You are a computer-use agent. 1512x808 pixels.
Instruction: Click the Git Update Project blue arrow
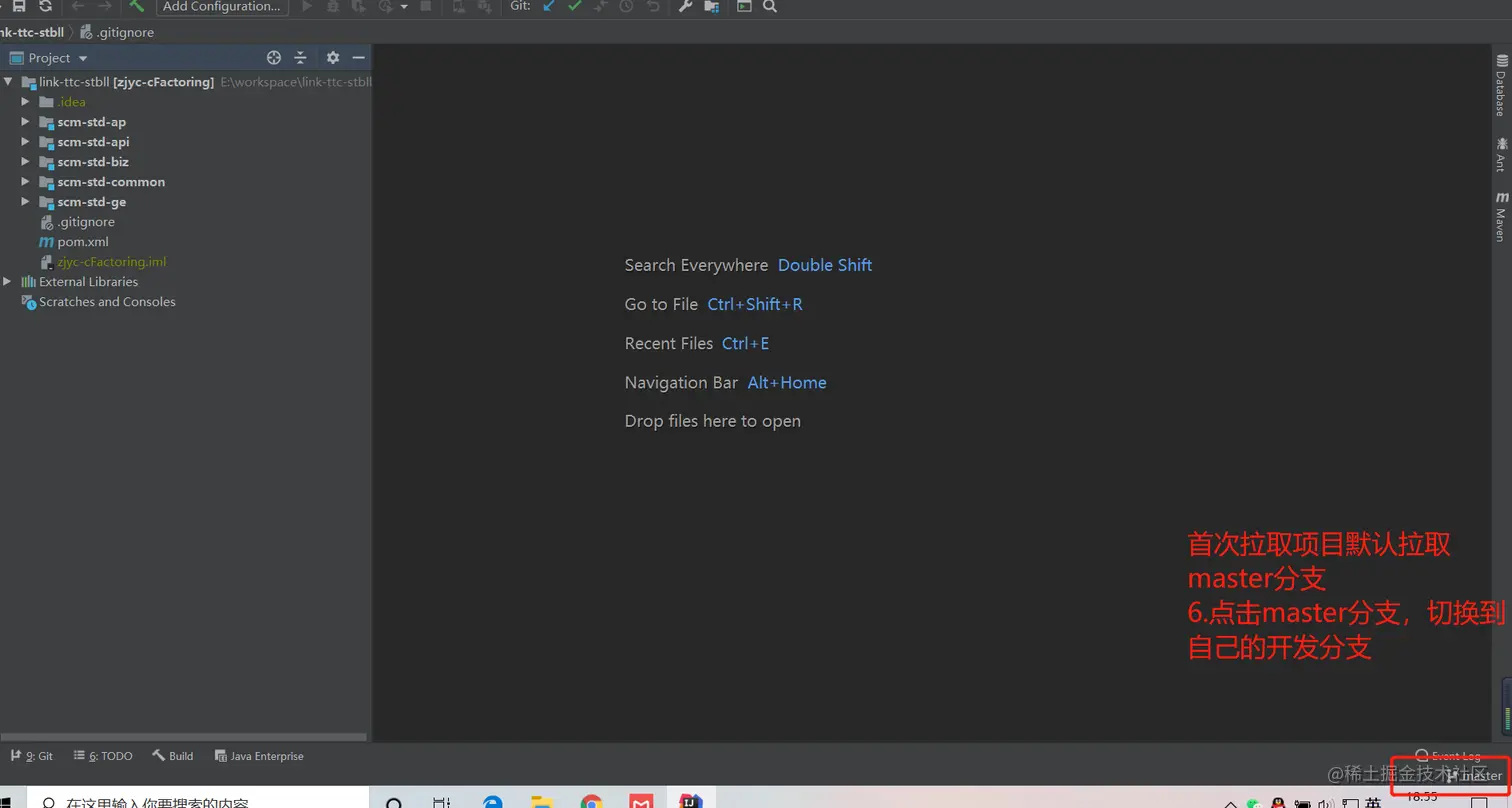(549, 6)
